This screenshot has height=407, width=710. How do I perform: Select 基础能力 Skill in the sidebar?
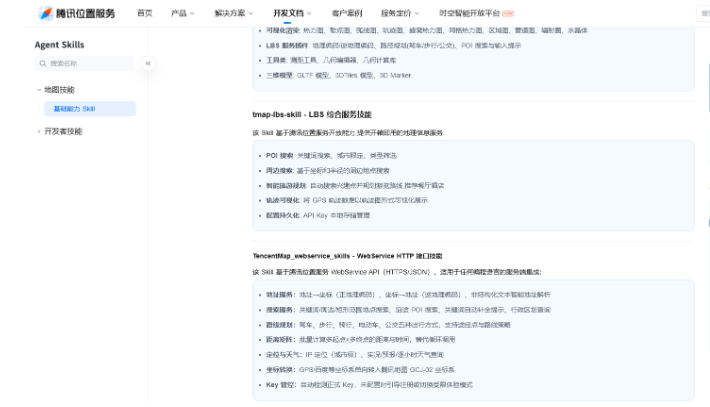pos(90,109)
